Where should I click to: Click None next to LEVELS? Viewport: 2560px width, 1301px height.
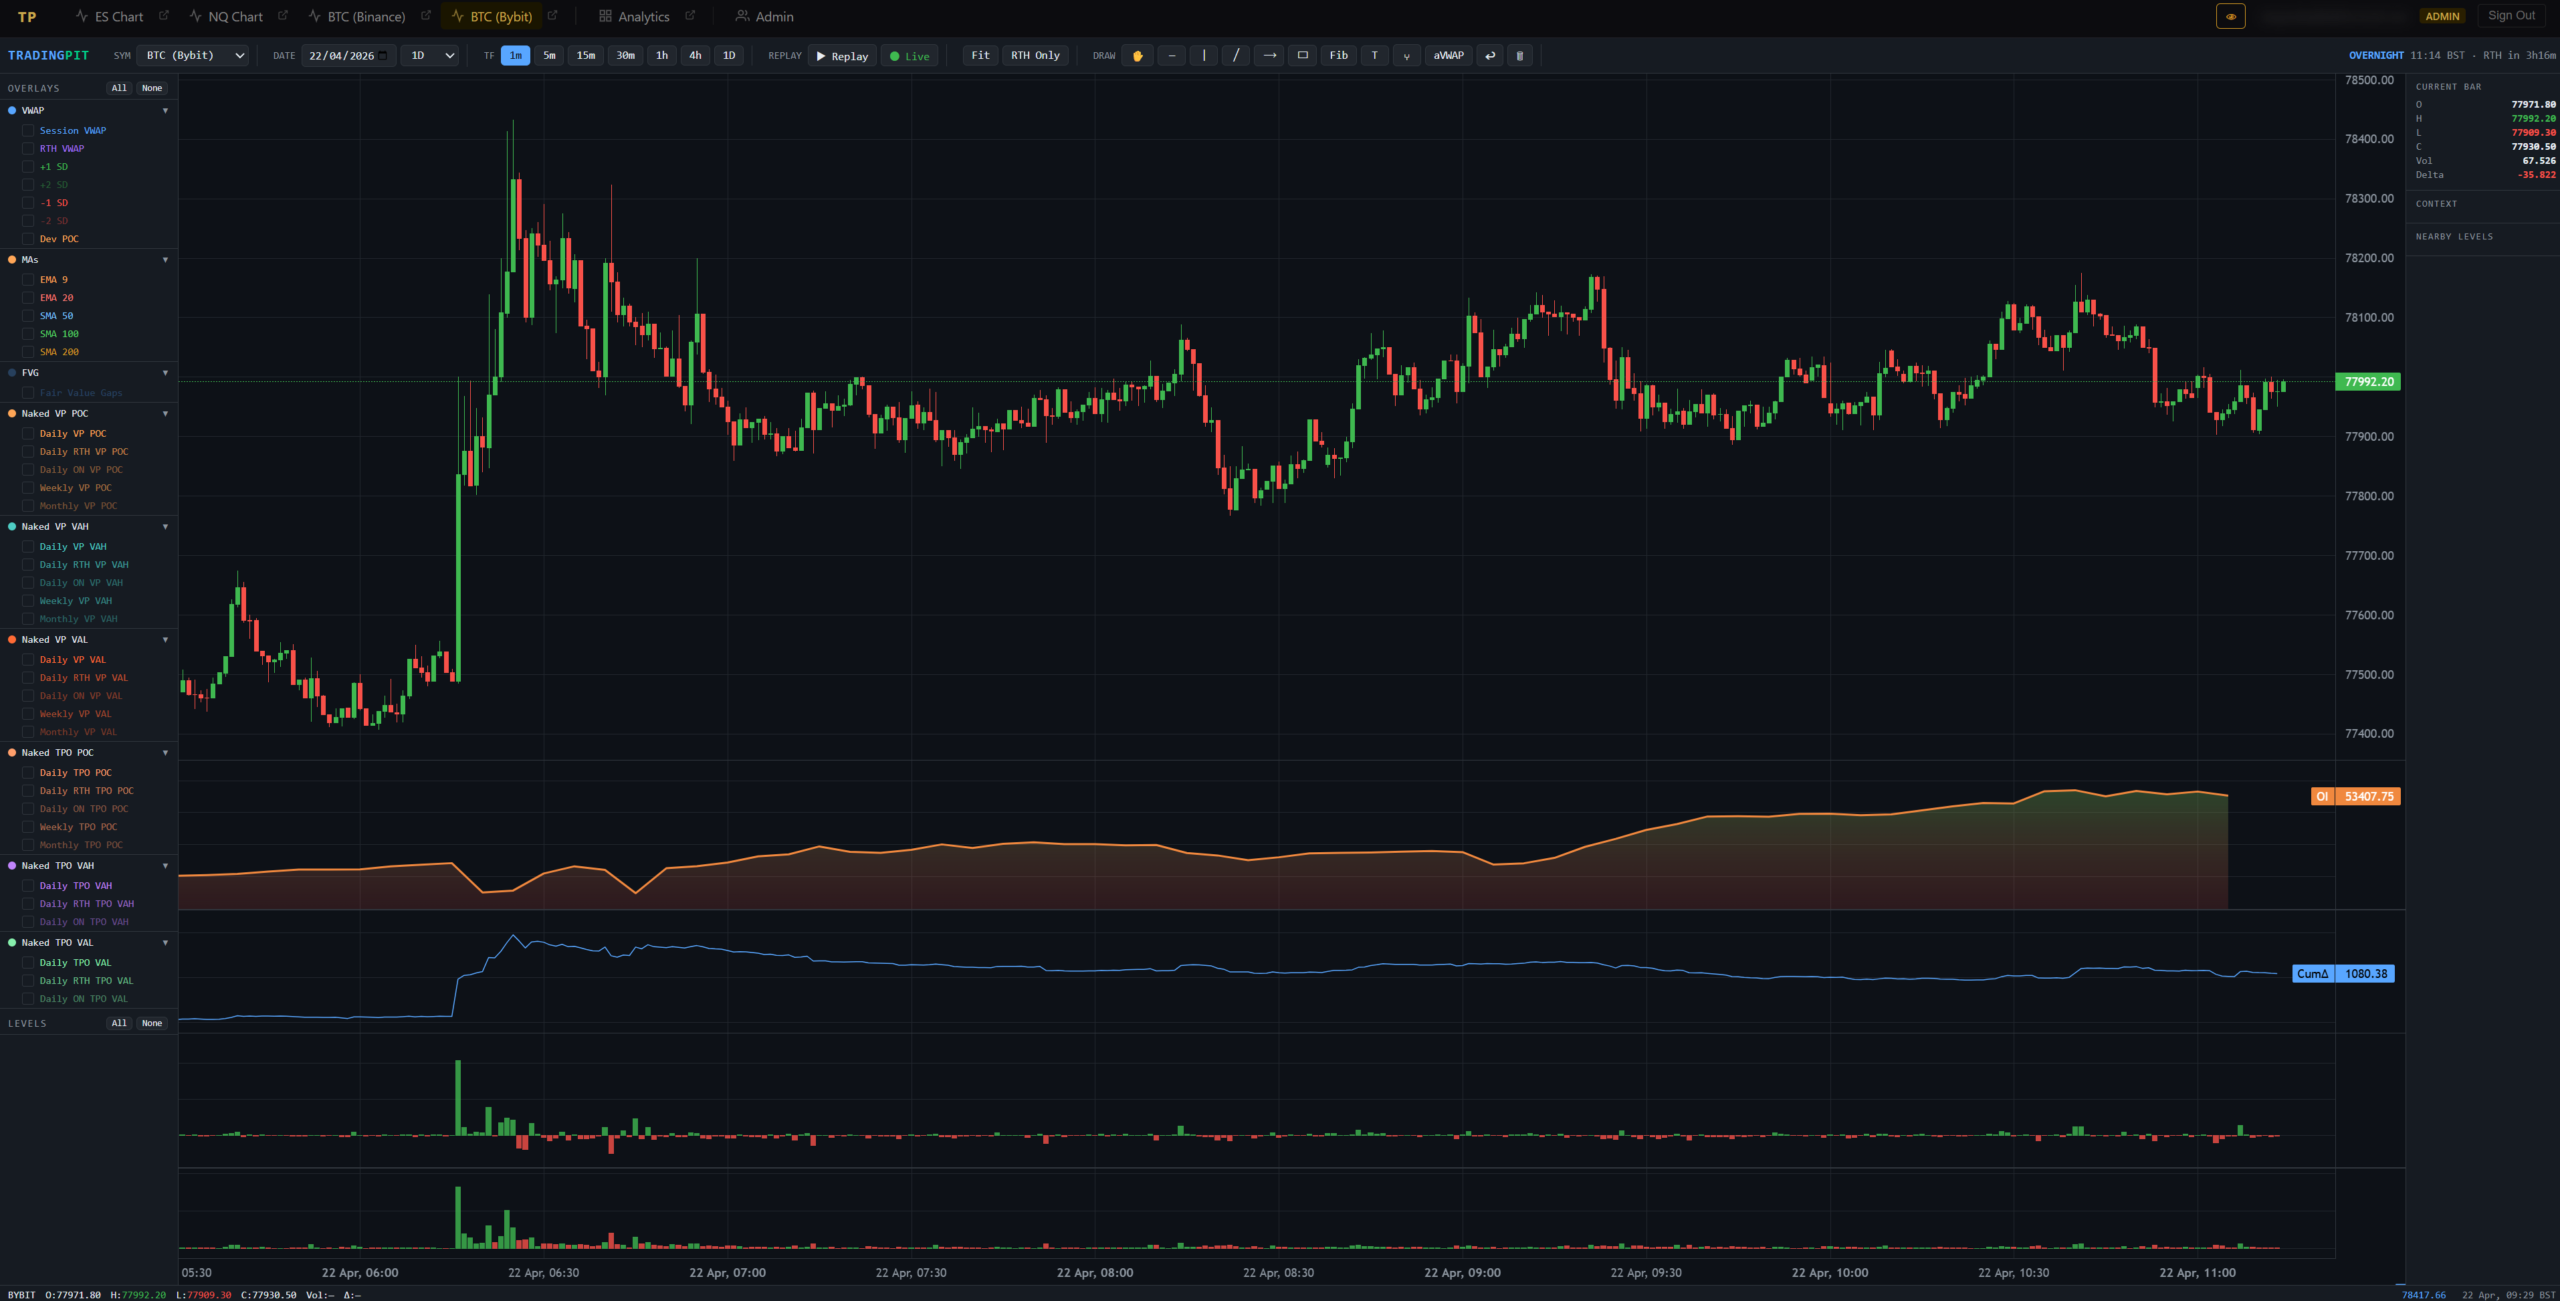pos(151,1023)
